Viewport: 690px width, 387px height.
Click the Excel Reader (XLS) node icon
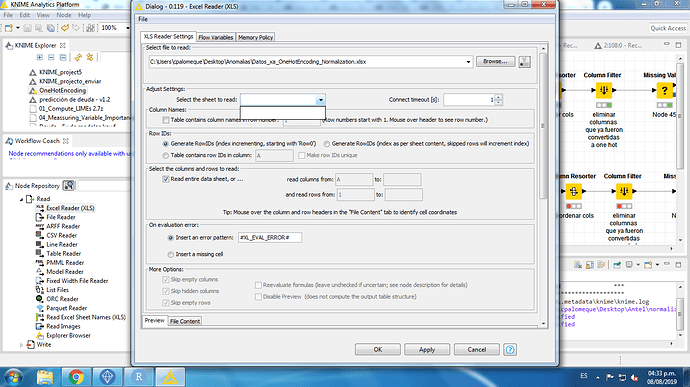pyautogui.click(x=39, y=208)
